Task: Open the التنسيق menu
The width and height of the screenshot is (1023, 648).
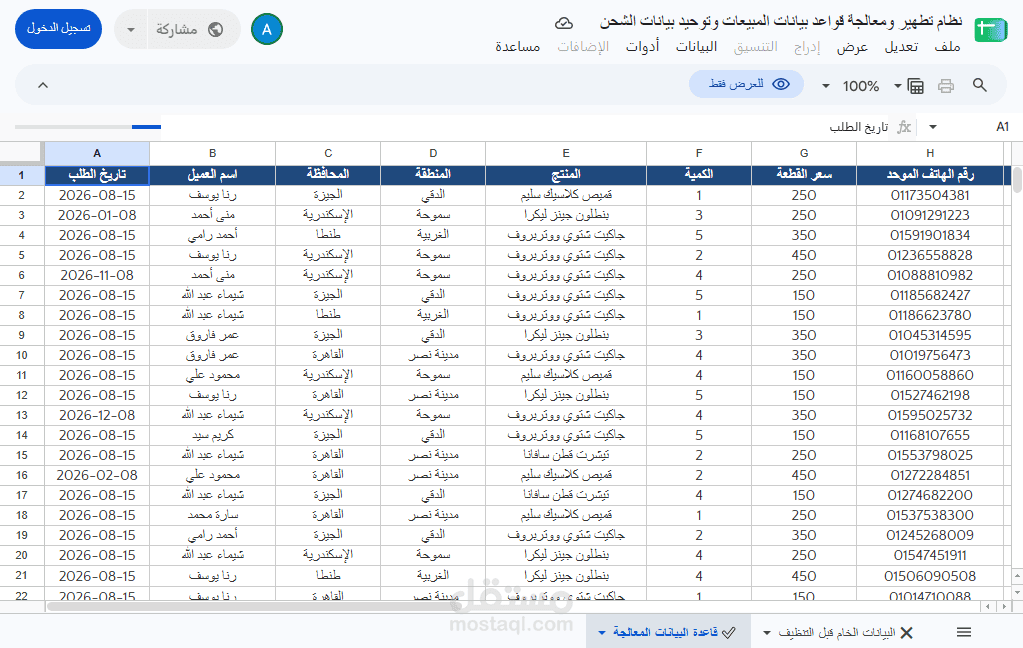Action: pos(756,47)
